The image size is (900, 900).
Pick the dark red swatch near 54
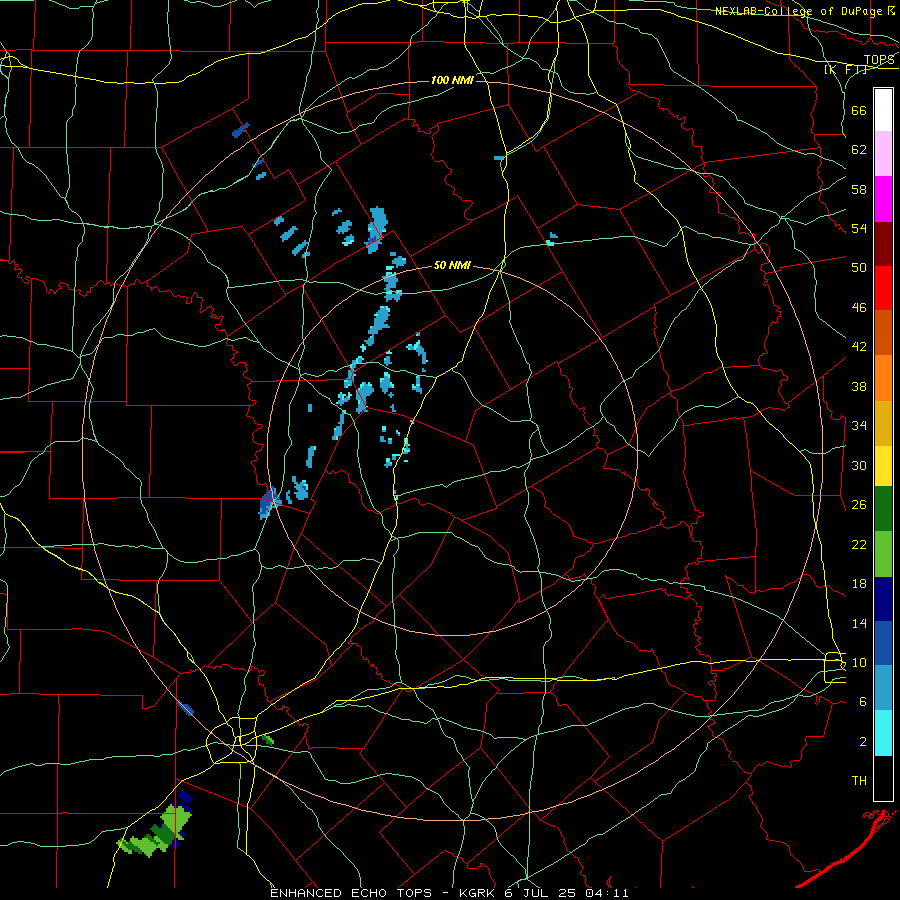pos(883,244)
